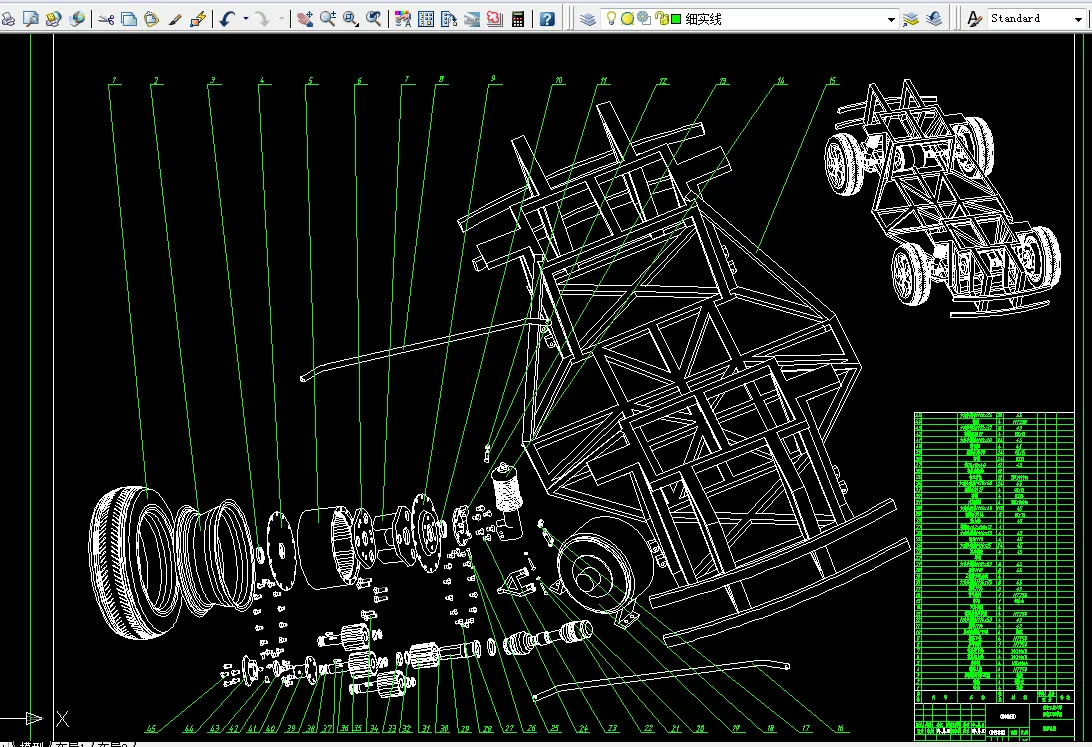Open DesignCenter icon
1092x747 pixels.
(426, 19)
